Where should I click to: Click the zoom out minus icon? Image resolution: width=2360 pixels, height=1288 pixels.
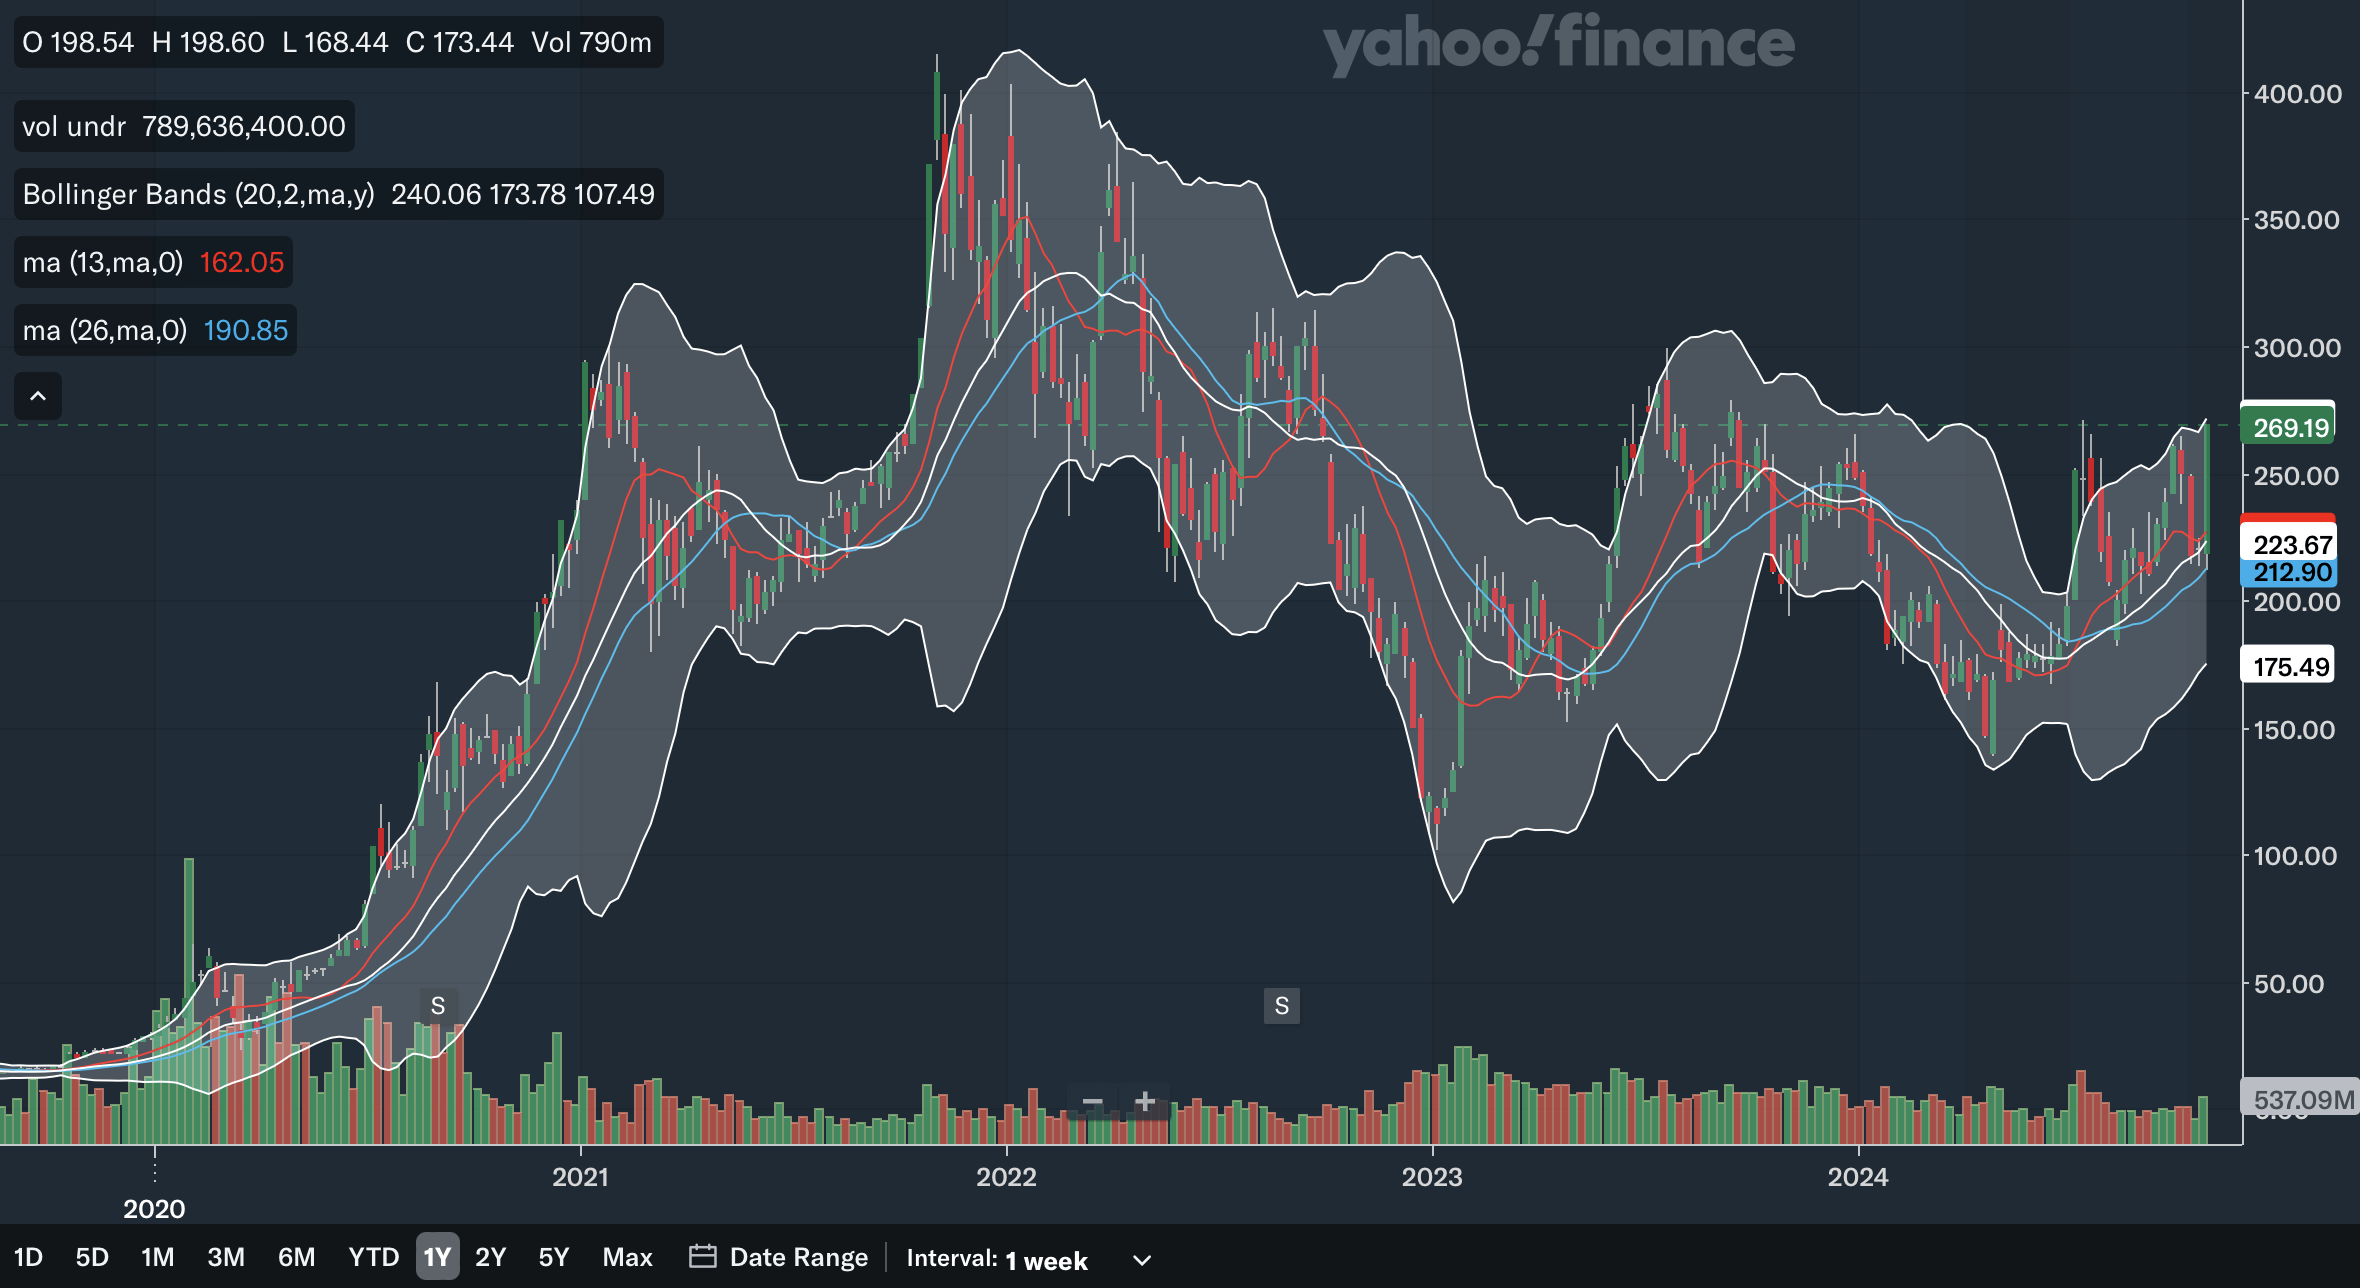(x=1092, y=1102)
